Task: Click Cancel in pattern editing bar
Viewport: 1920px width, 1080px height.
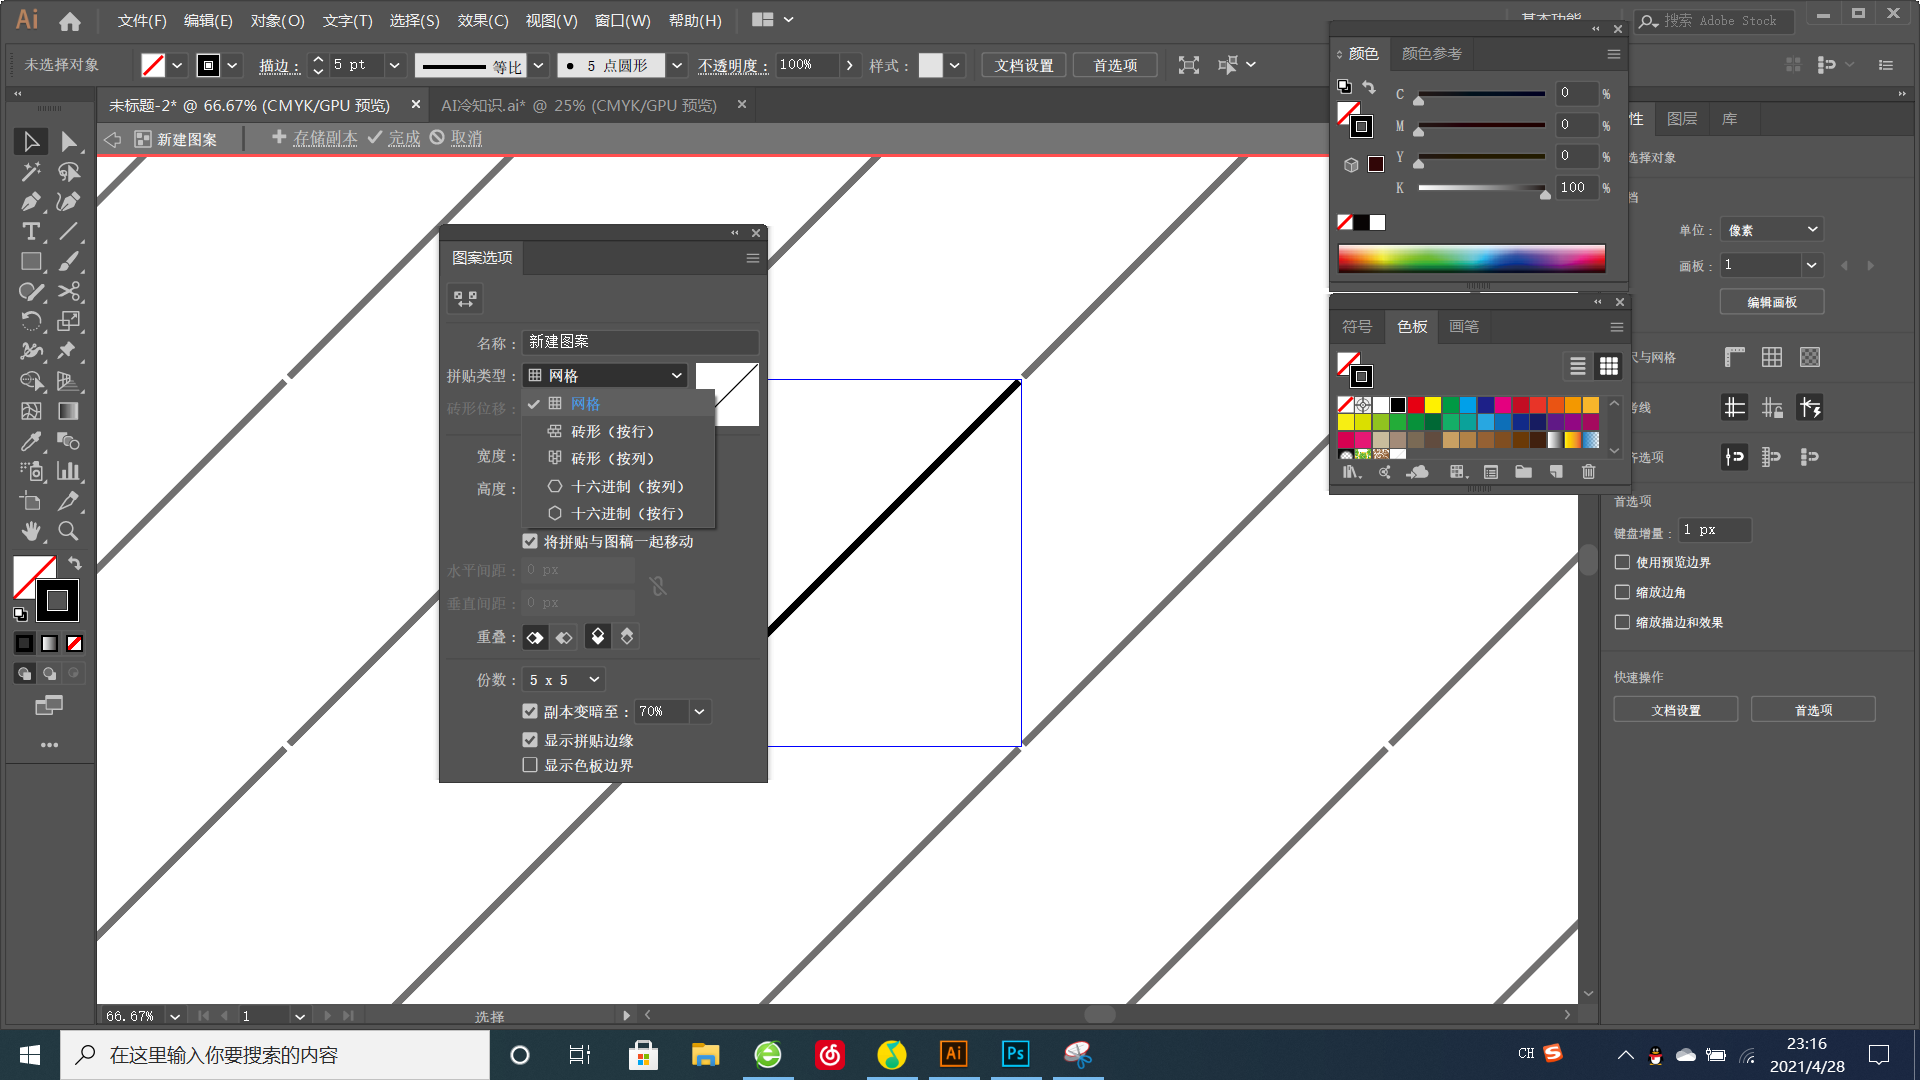Action: pyautogui.click(x=456, y=138)
